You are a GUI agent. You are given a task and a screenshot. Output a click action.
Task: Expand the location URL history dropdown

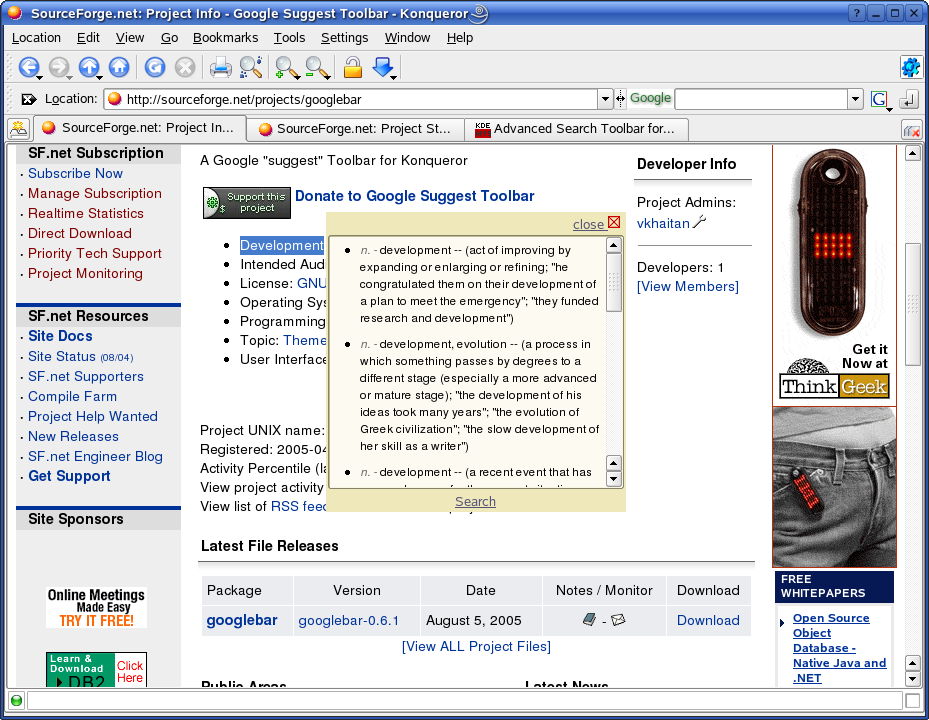click(x=604, y=99)
